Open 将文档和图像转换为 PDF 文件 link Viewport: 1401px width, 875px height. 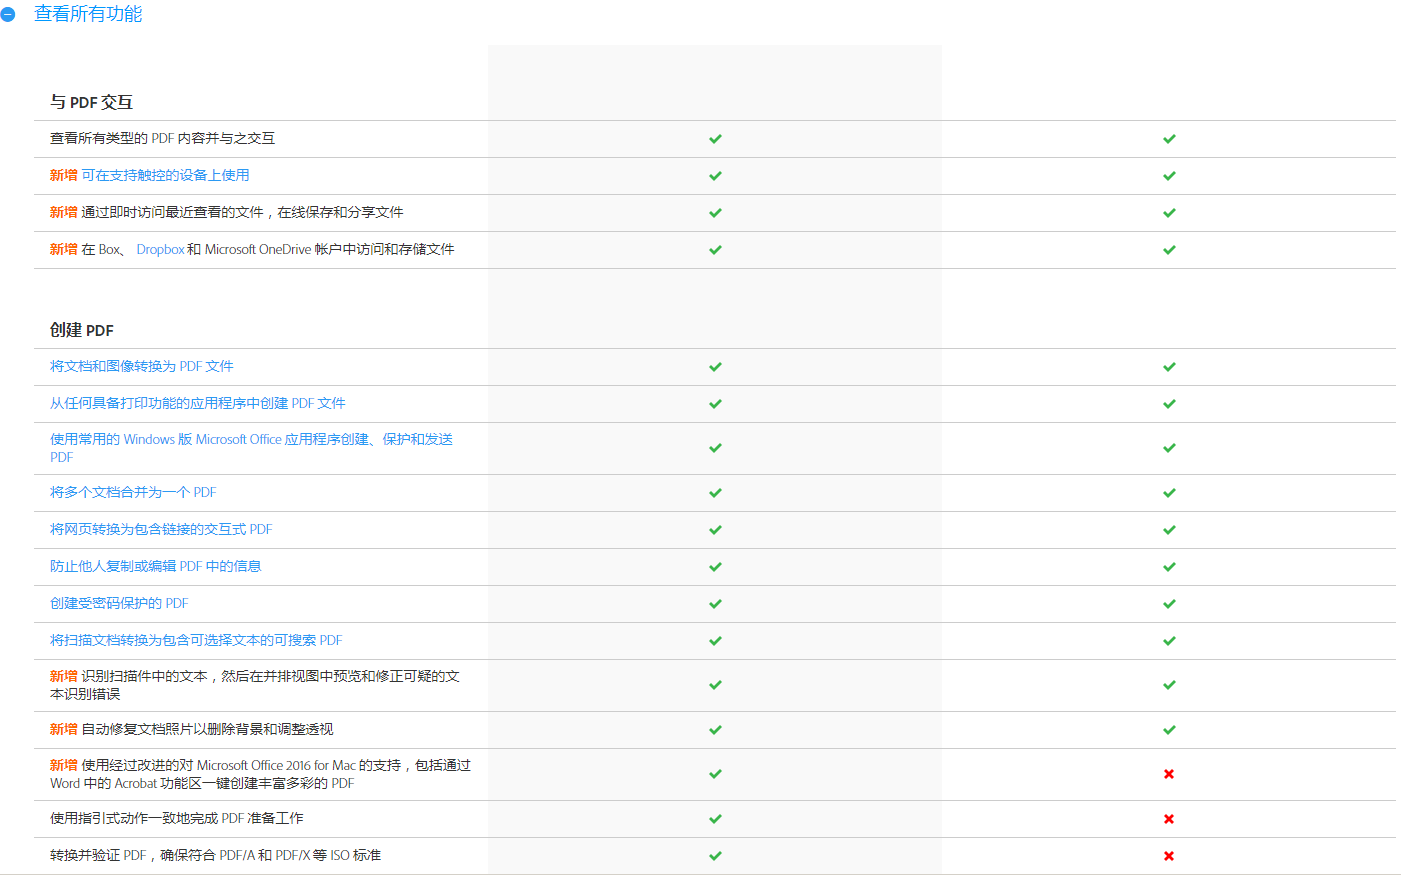[142, 366]
